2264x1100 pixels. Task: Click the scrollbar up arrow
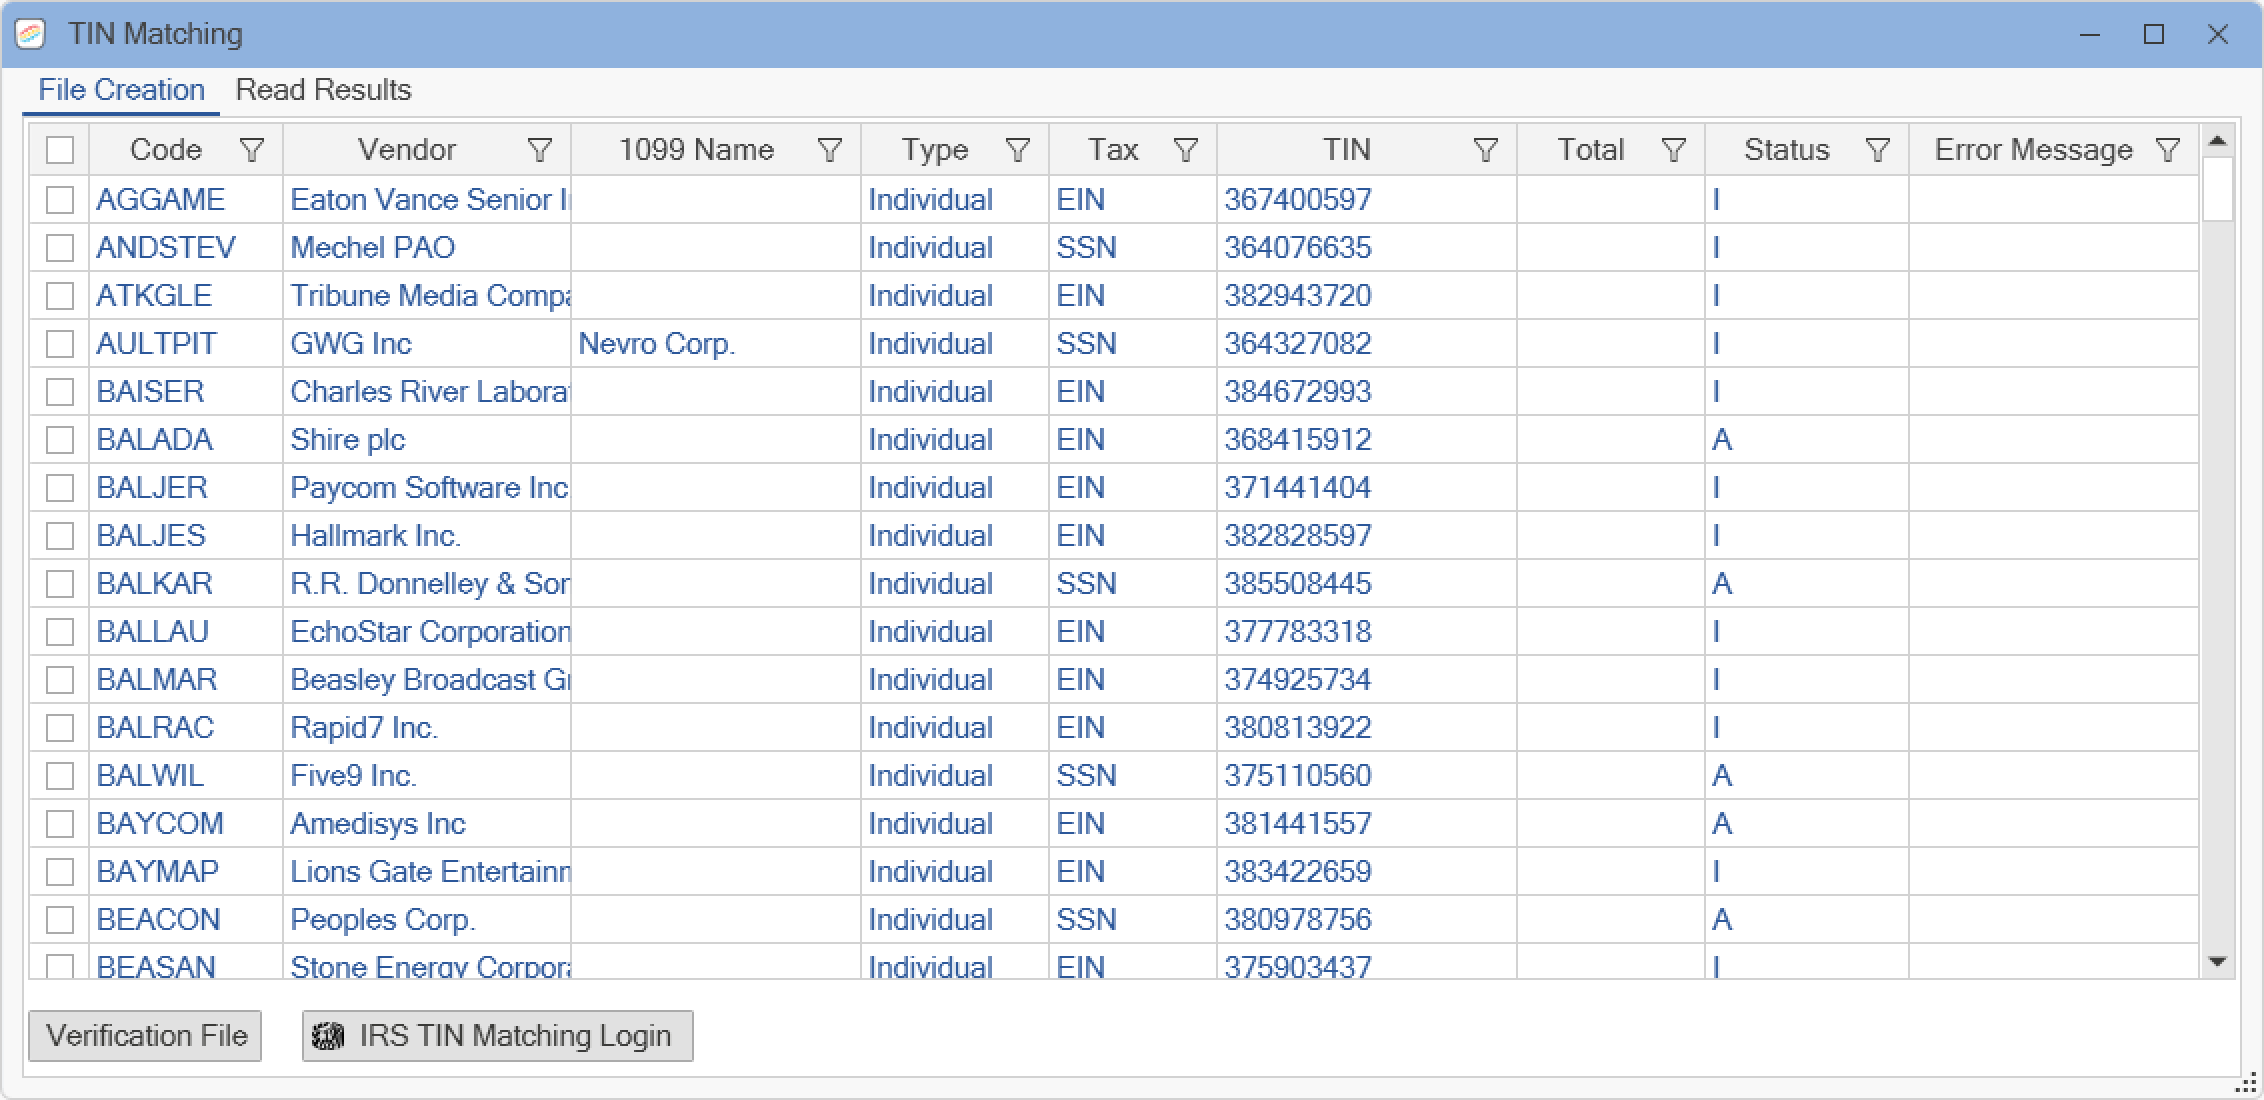(x=2217, y=141)
